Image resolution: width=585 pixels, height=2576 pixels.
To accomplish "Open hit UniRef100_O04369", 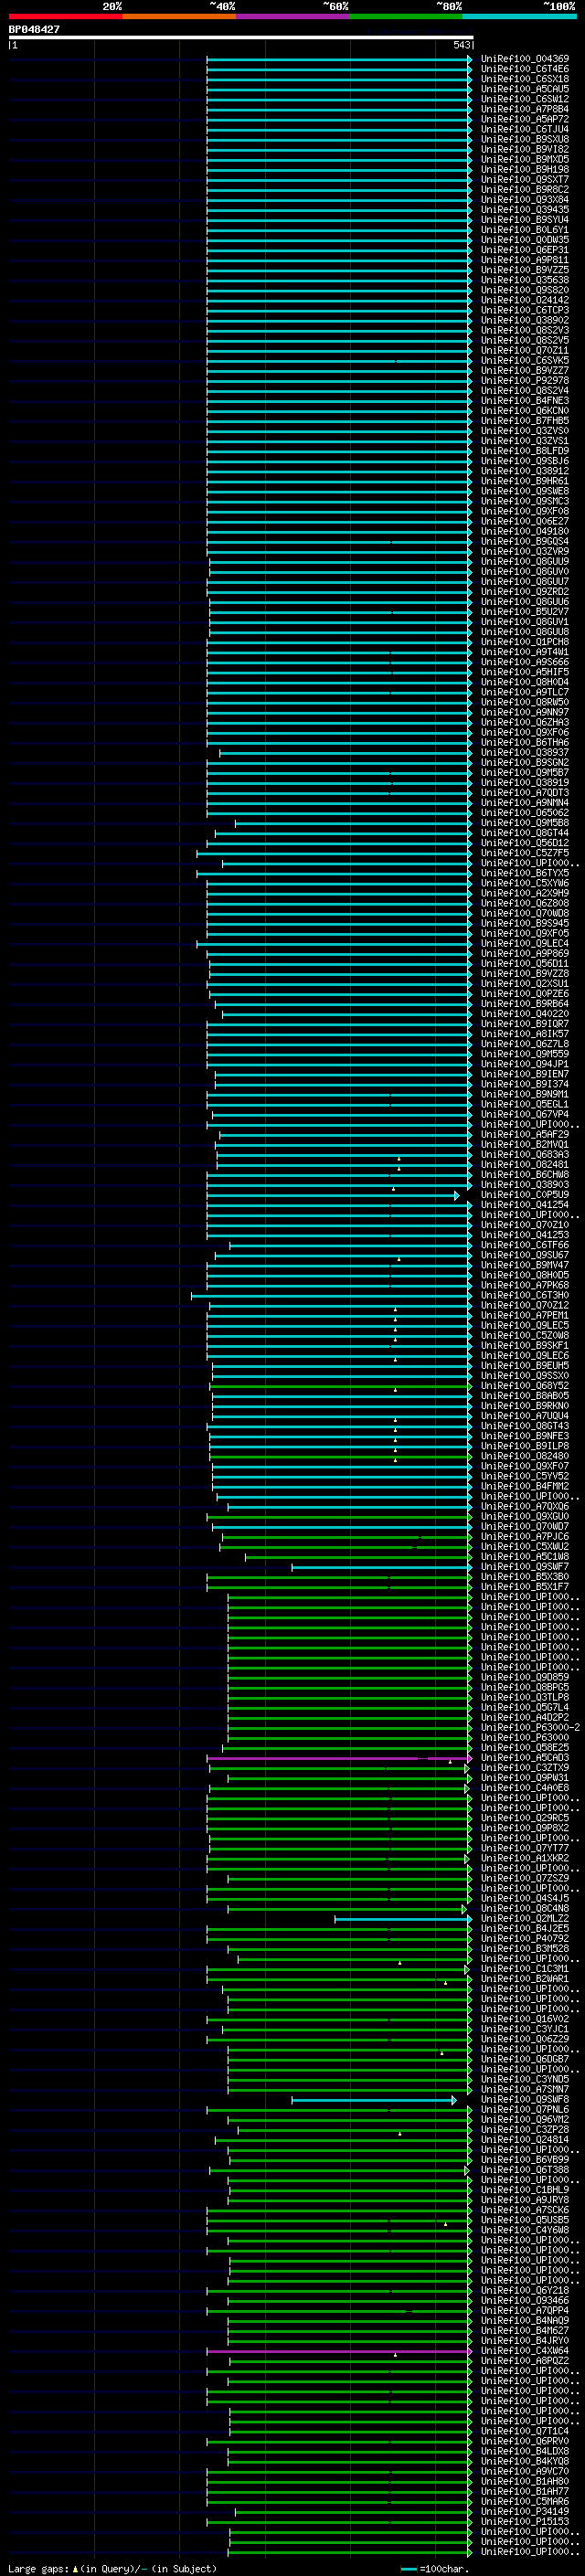I will pos(524,59).
